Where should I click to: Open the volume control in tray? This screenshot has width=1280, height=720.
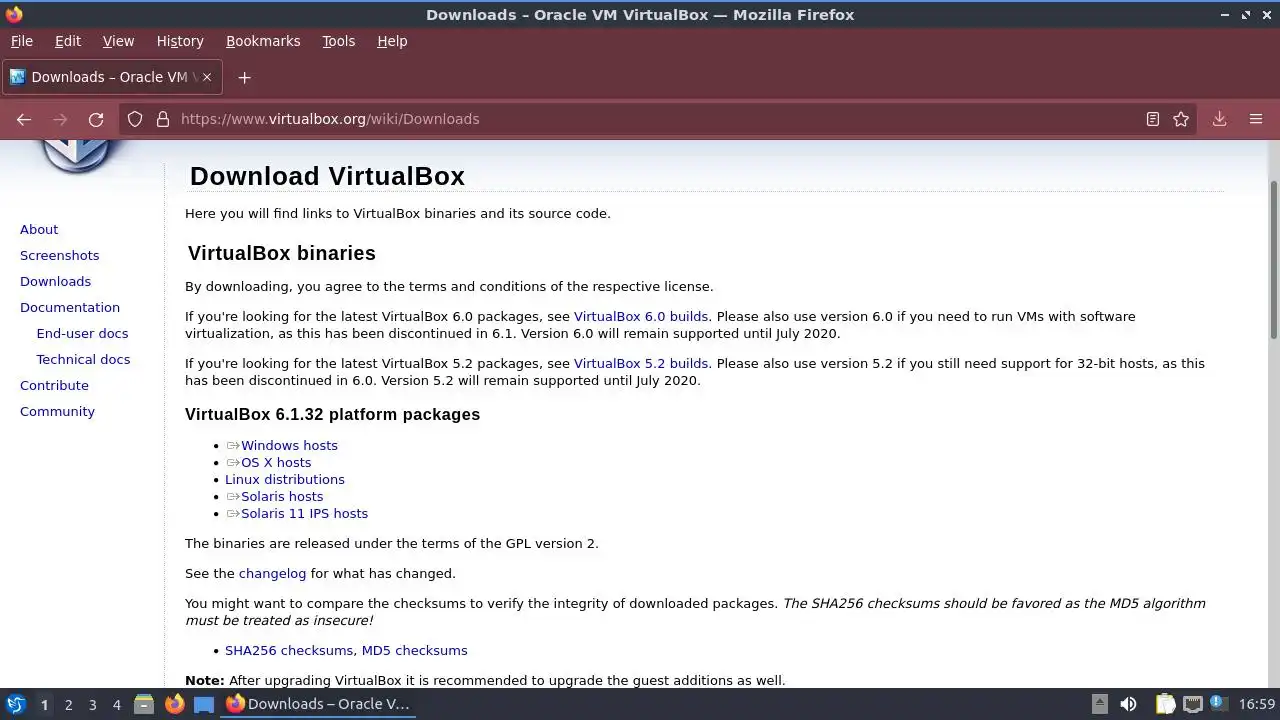[x=1128, y=704]
